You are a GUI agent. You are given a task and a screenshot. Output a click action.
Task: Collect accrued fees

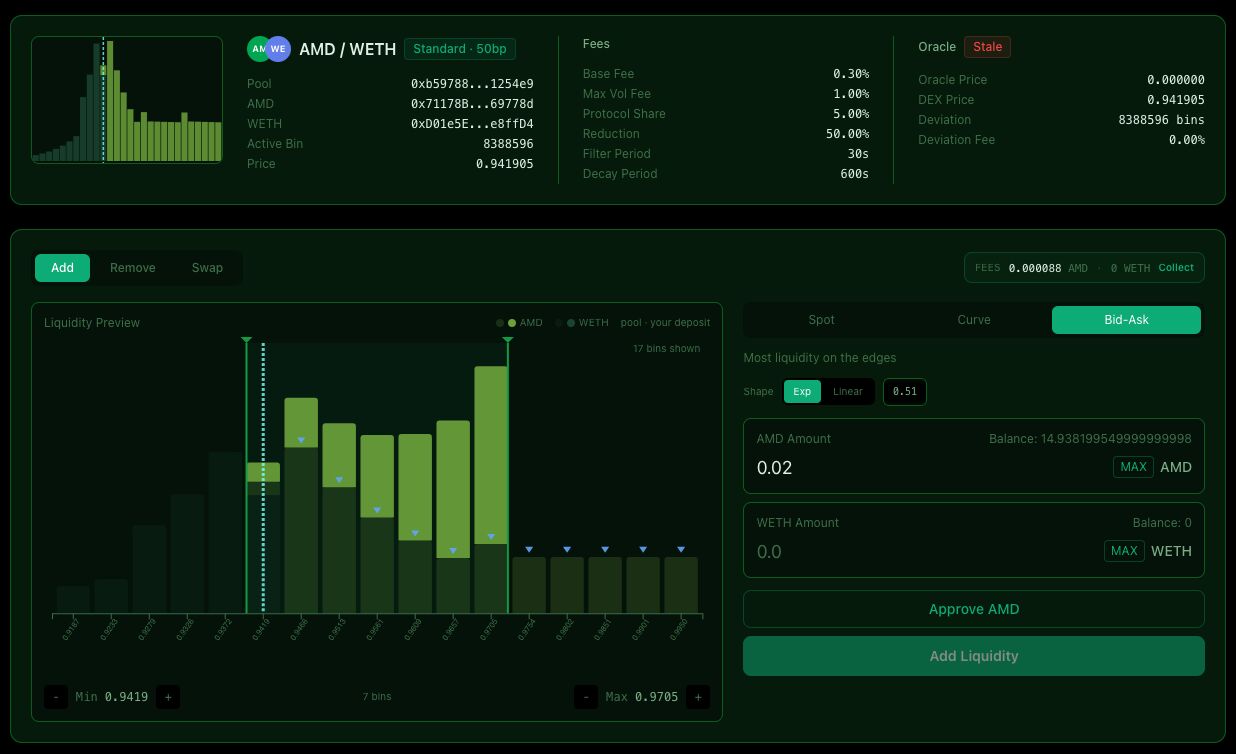tap(1176, 268)
